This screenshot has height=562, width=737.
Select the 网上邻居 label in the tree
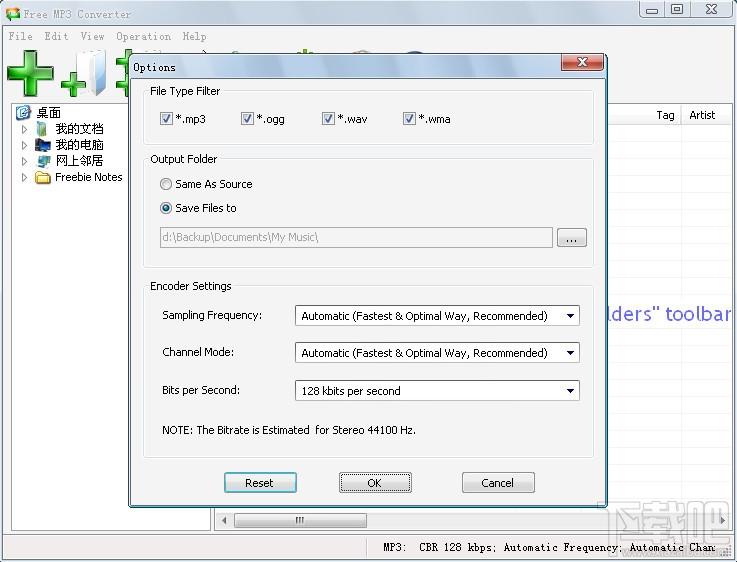[x=79, y=161]
